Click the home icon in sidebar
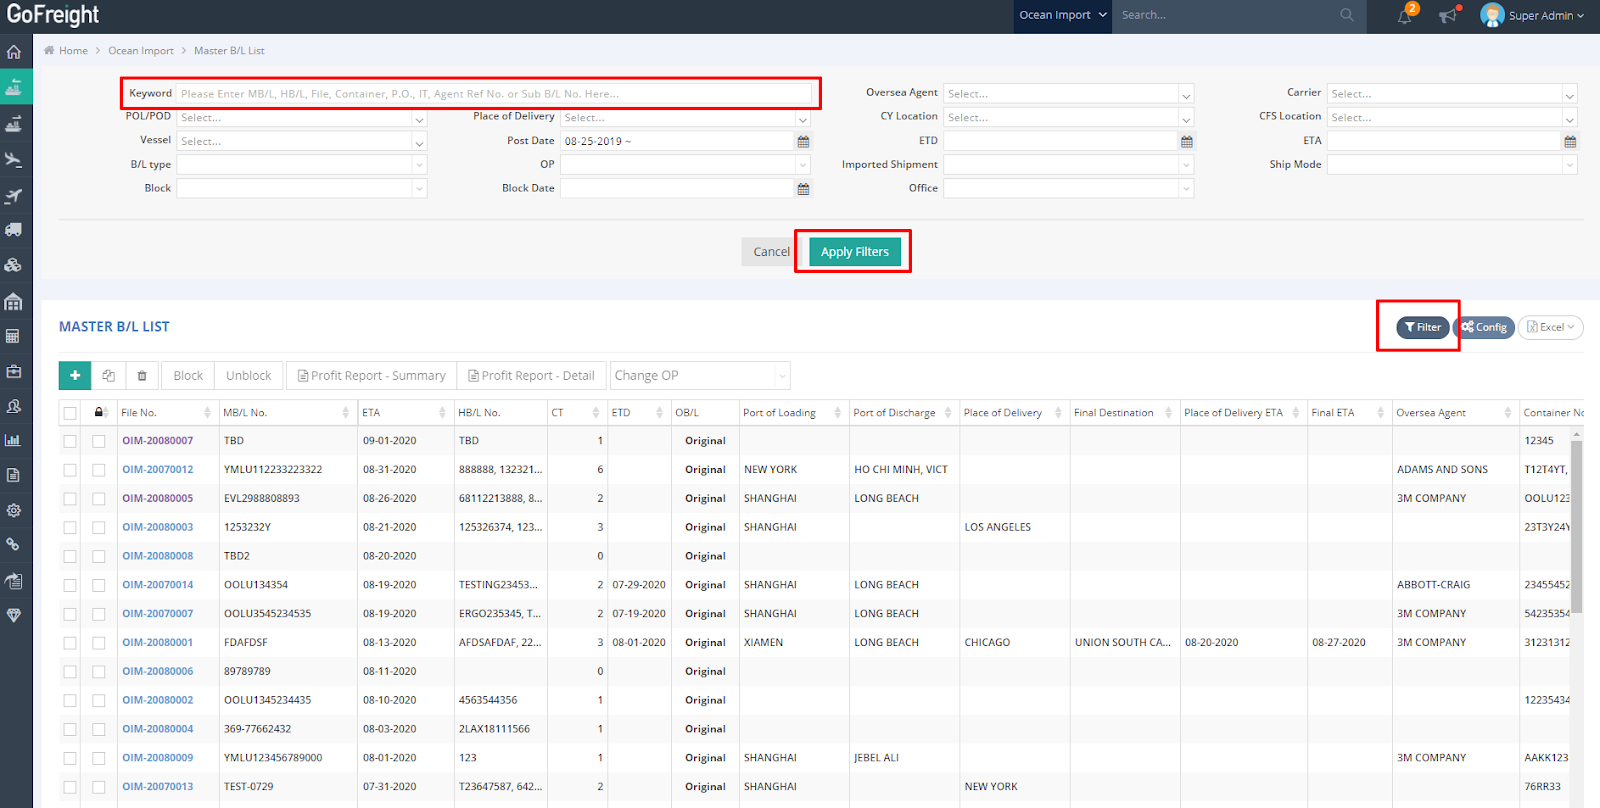Viewport: 1600px width, 808px height. click(x=14, y=52)
